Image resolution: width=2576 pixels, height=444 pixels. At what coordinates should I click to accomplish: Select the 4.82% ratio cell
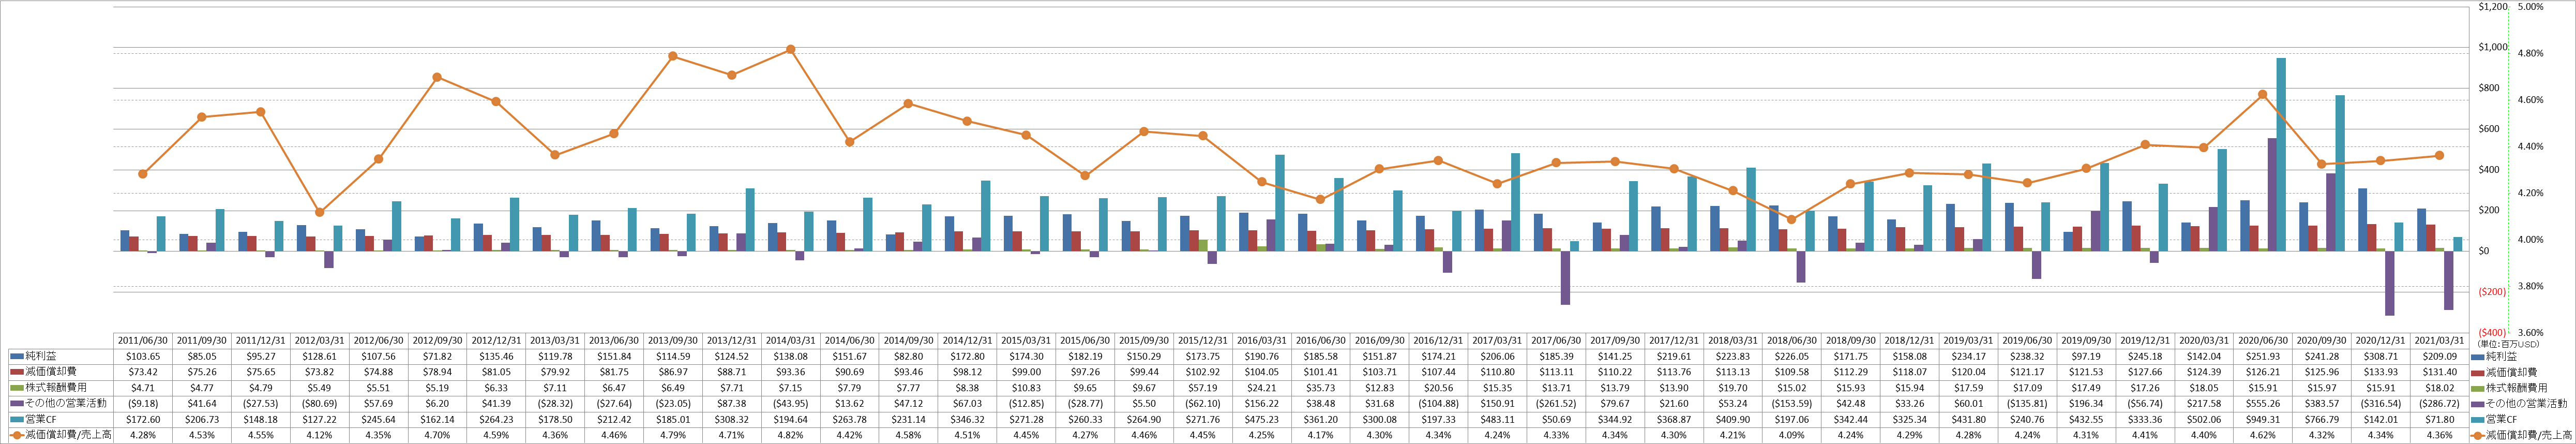point(792,435)
